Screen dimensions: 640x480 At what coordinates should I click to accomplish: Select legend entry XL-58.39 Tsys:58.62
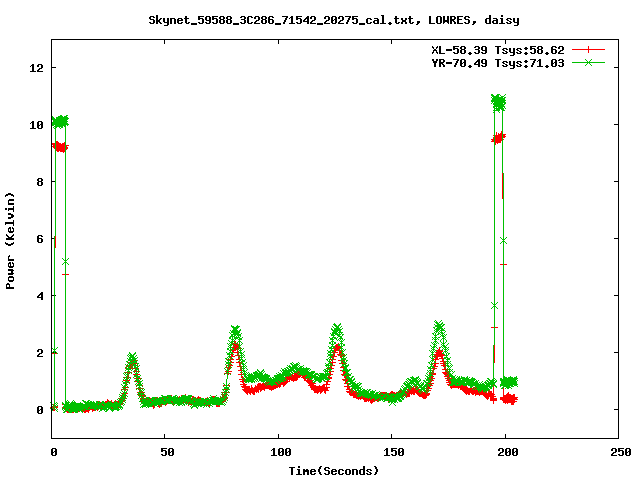(x=498, y=50)
